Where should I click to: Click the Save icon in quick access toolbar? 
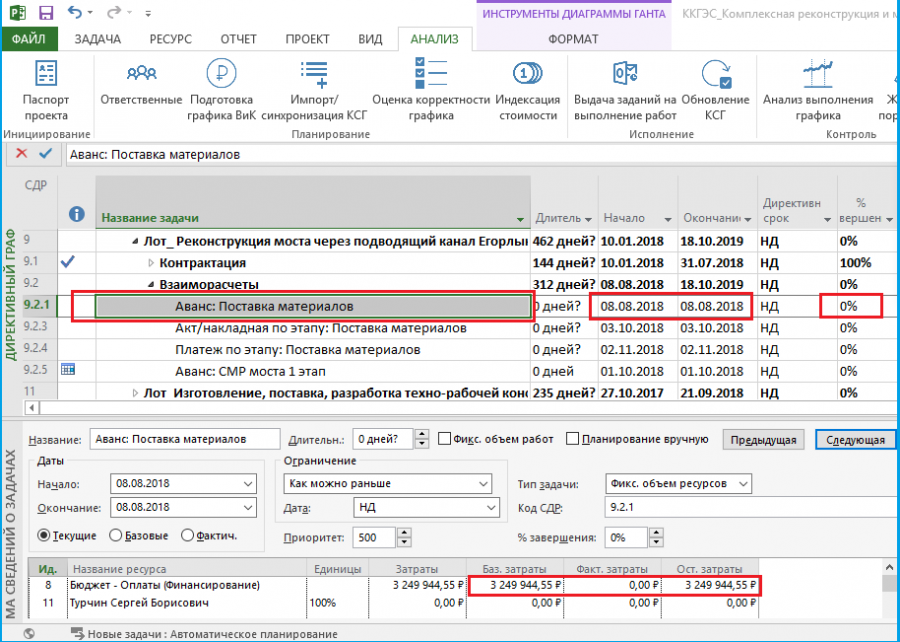pos(45,13)
